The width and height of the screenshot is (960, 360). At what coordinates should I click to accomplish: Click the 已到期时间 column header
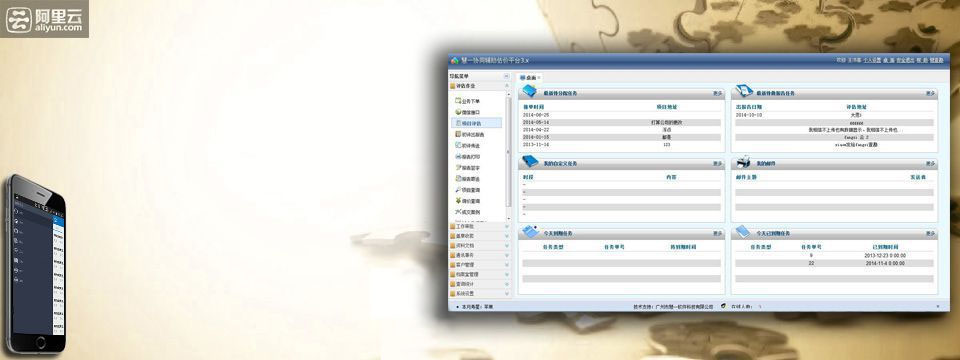pos(885,247)
